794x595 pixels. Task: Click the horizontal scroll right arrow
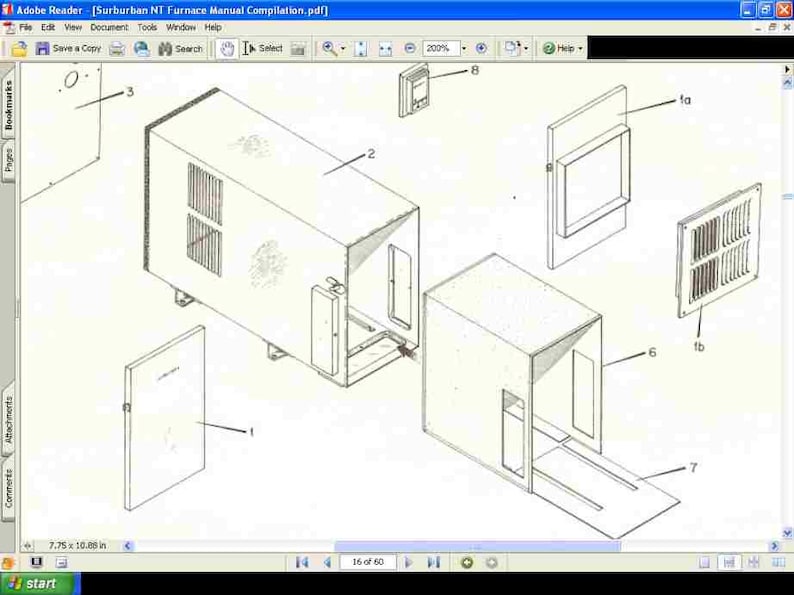(774, 546)
